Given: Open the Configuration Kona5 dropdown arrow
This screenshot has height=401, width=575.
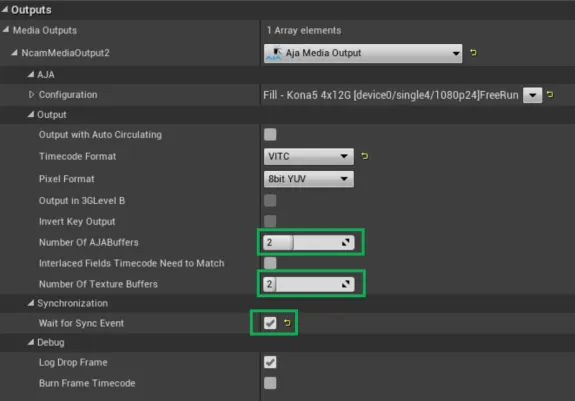Looking at the screenshot, I should pyautogui.click(x=532, y=95).
